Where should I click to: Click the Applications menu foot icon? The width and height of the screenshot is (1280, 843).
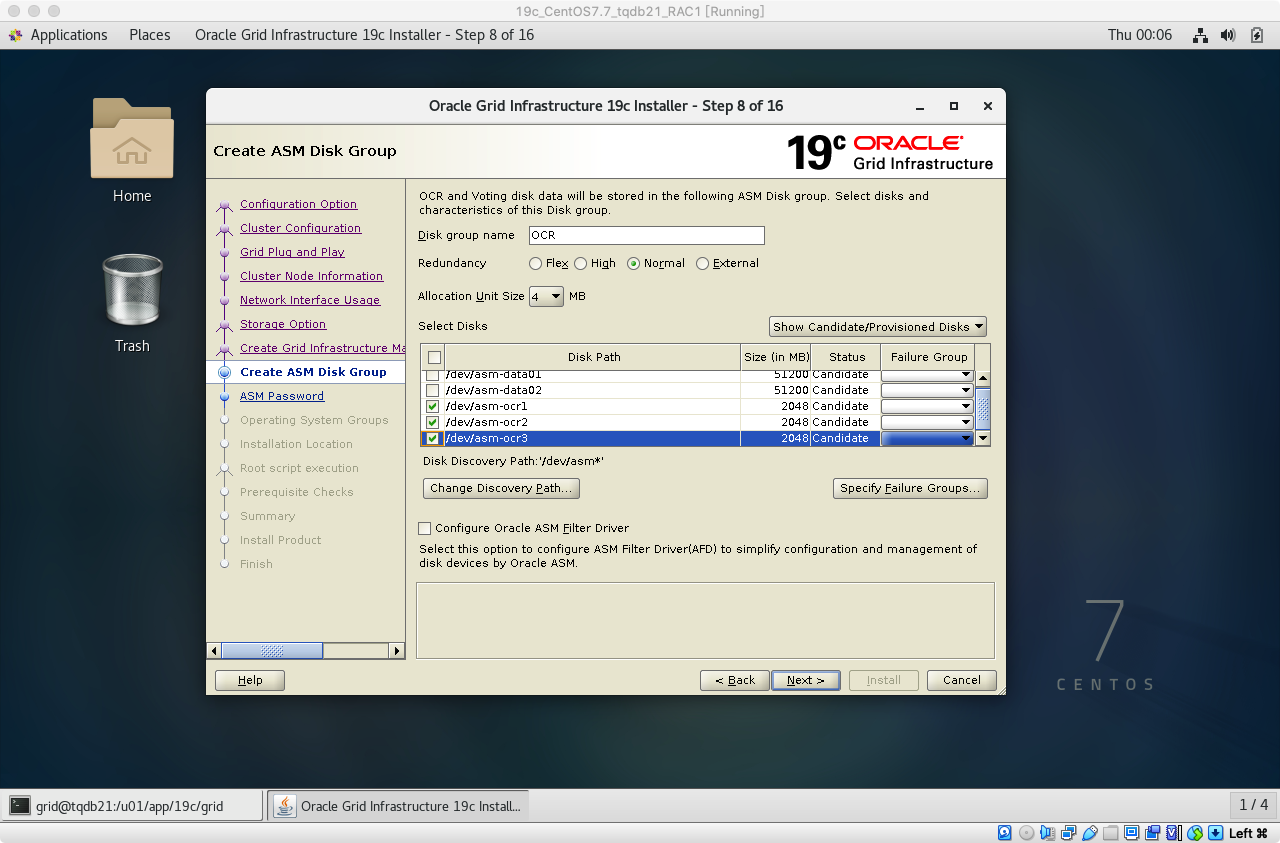tap(16, 35)
